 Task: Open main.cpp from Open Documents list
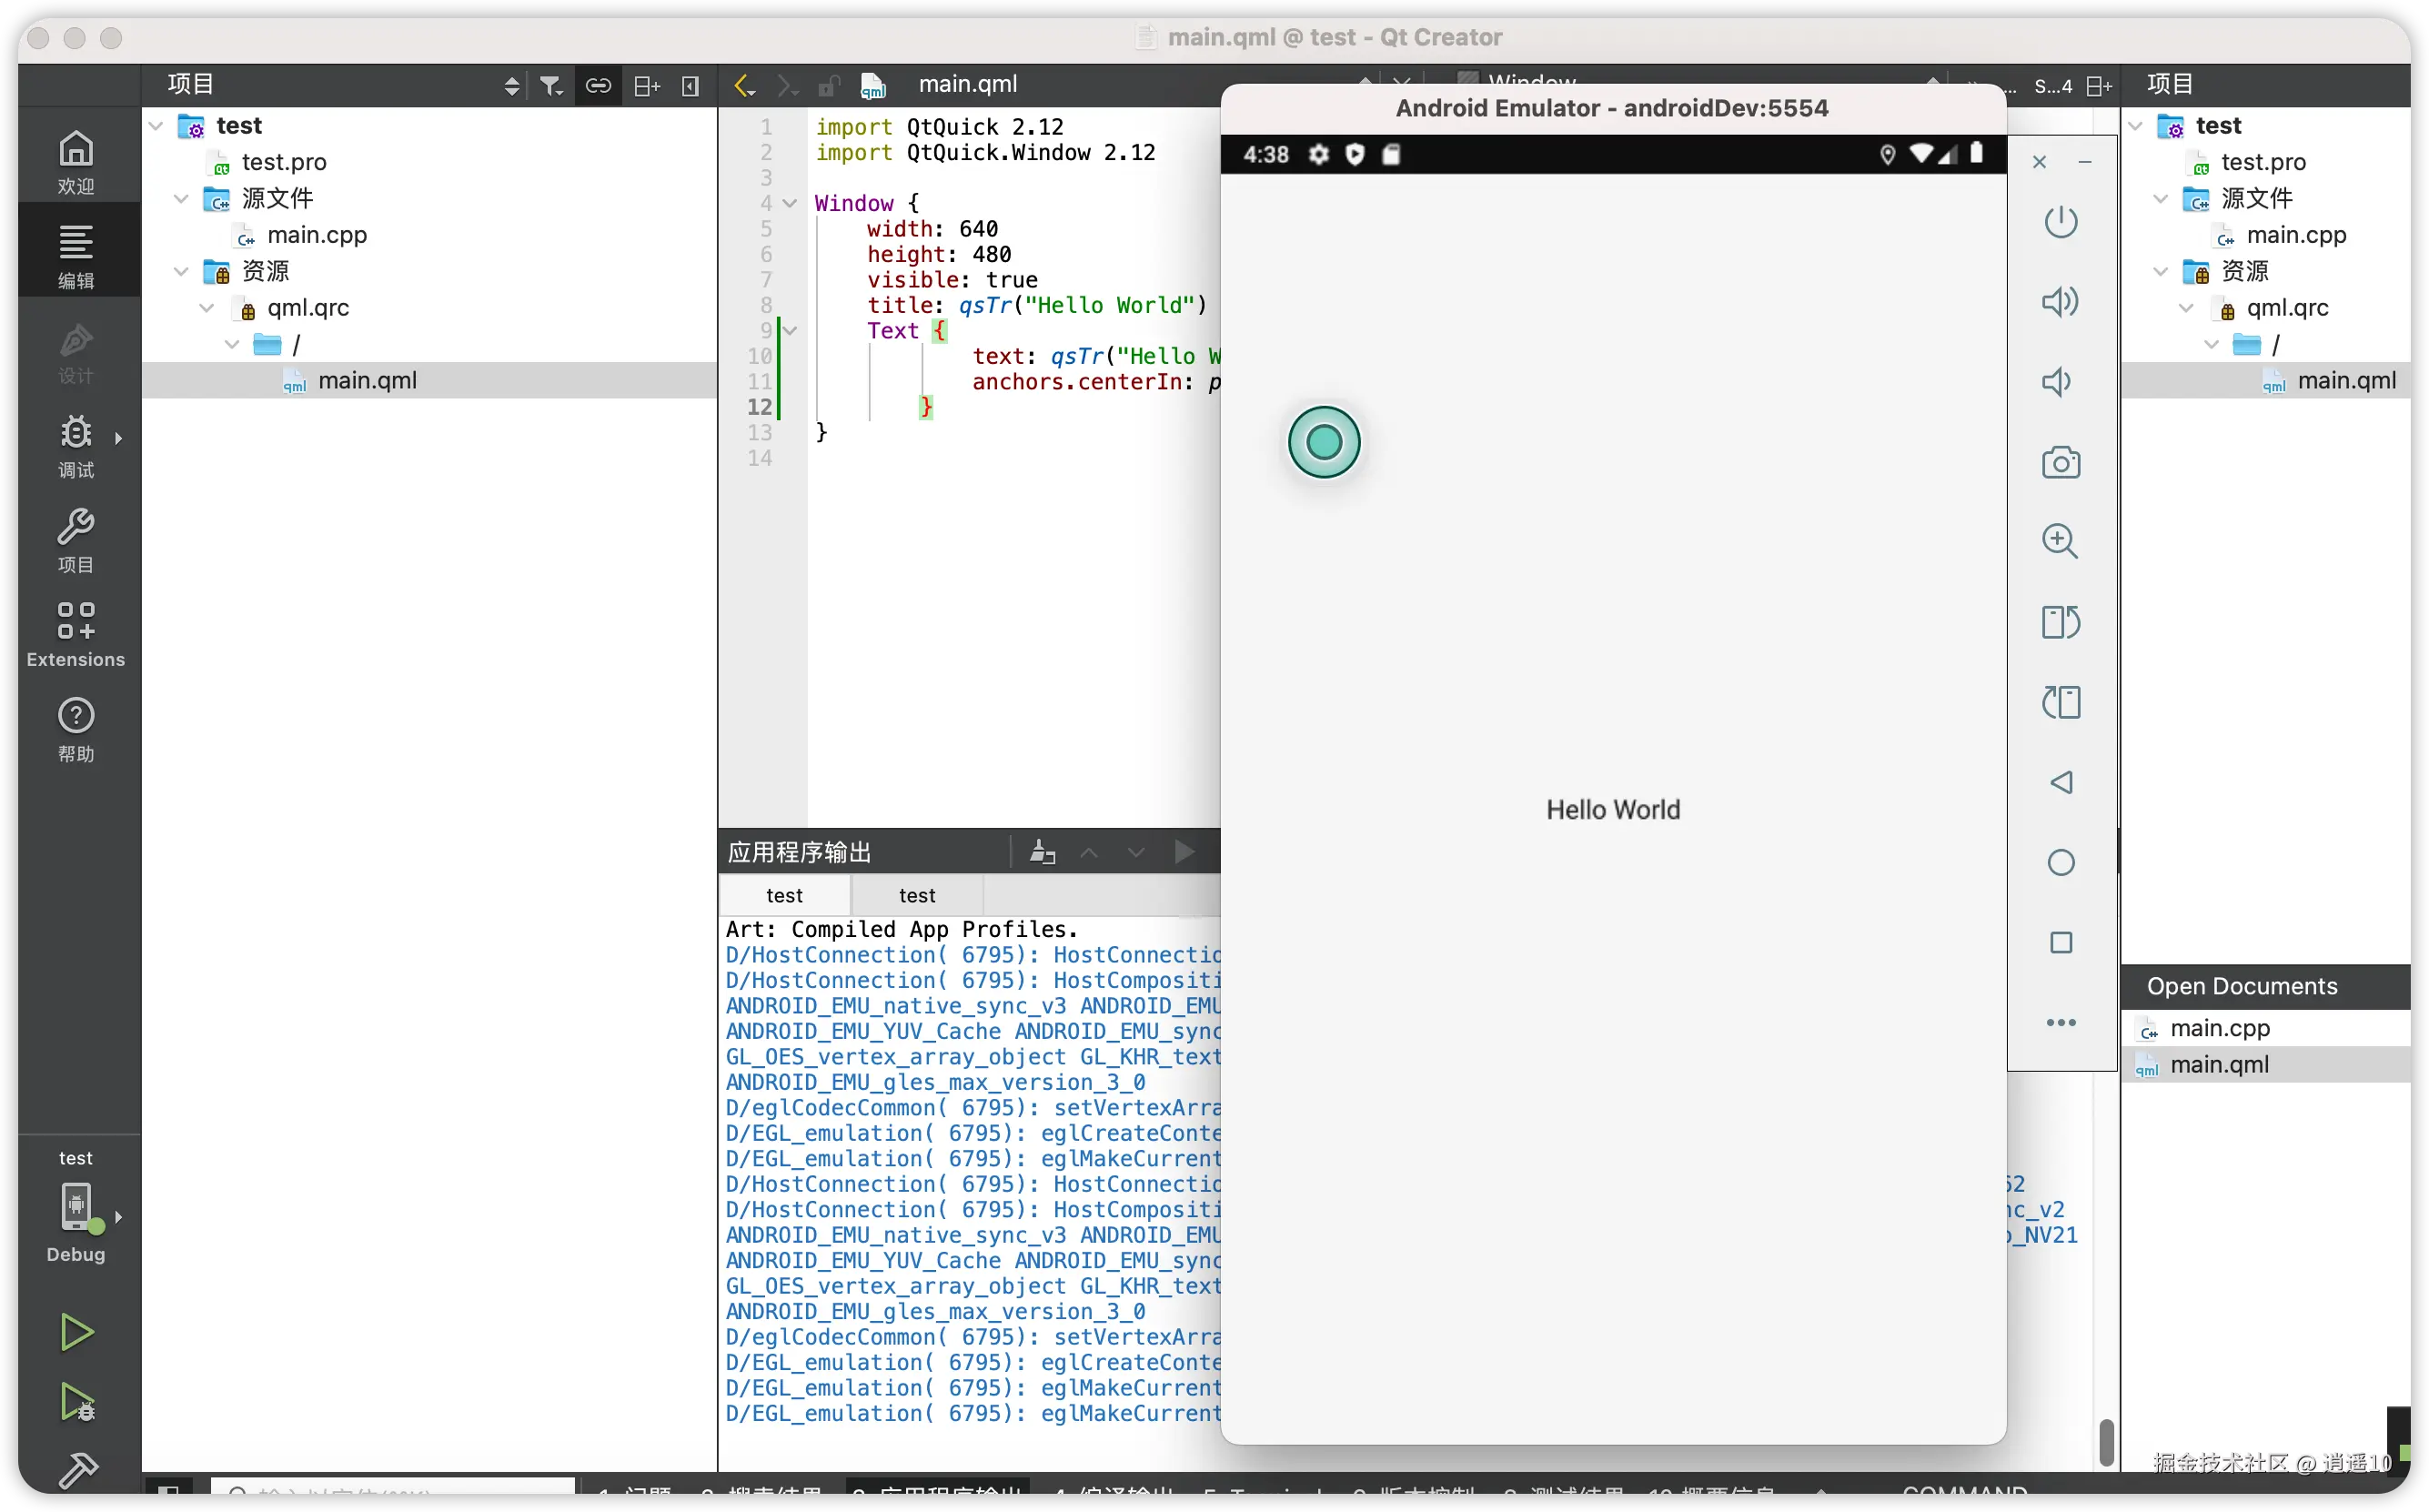coord(2219,1028)
